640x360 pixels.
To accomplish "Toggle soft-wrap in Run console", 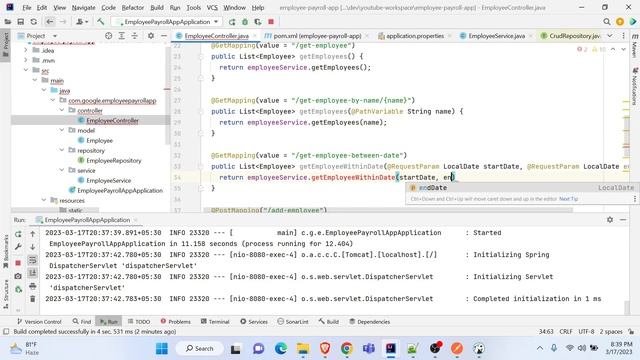I will click(33, 260).
